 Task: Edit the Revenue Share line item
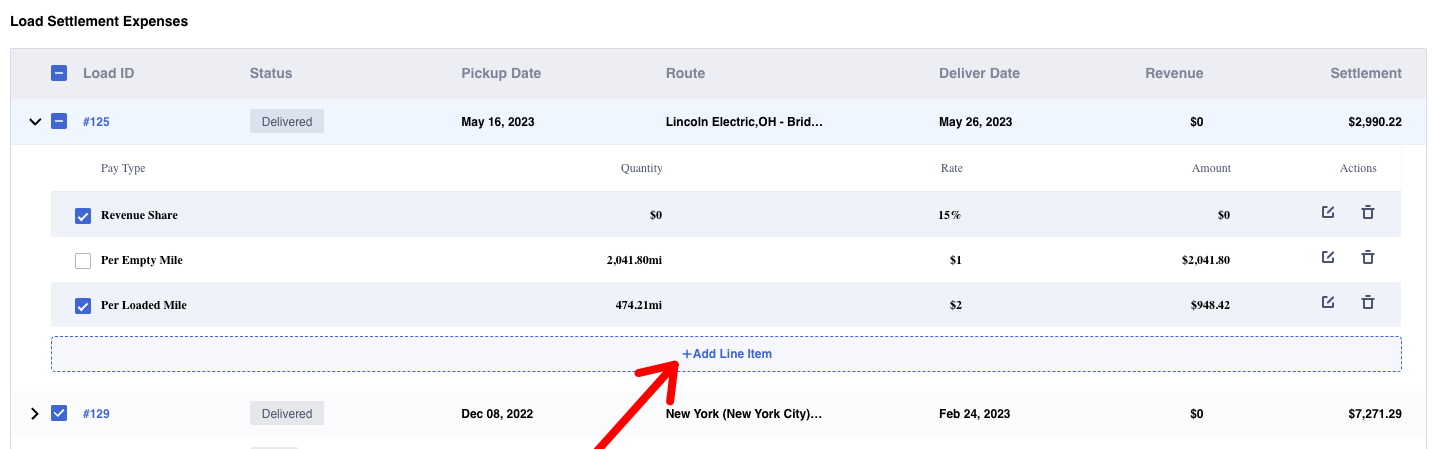(x=1328, y=213)
